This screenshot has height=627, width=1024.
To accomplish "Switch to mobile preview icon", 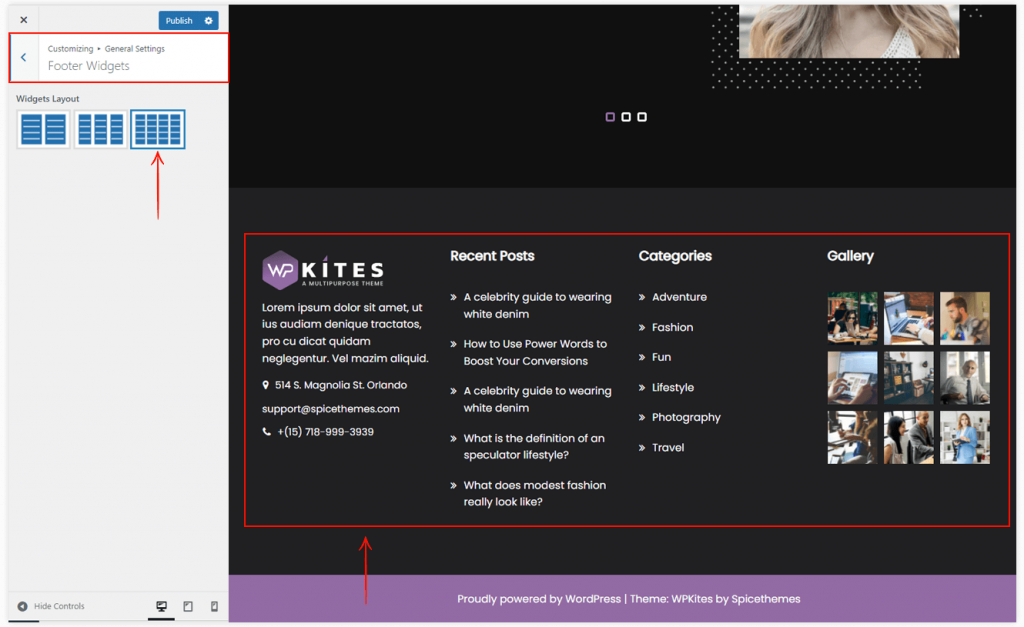I will tap(214, 607).
